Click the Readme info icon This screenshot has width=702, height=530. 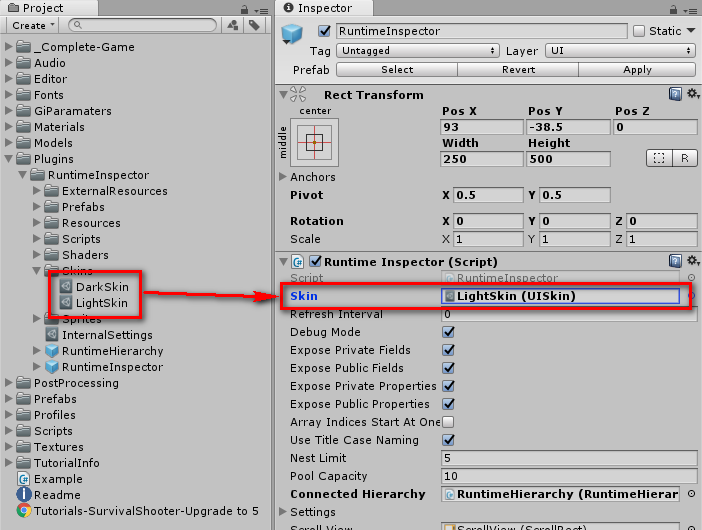(24, 495)
